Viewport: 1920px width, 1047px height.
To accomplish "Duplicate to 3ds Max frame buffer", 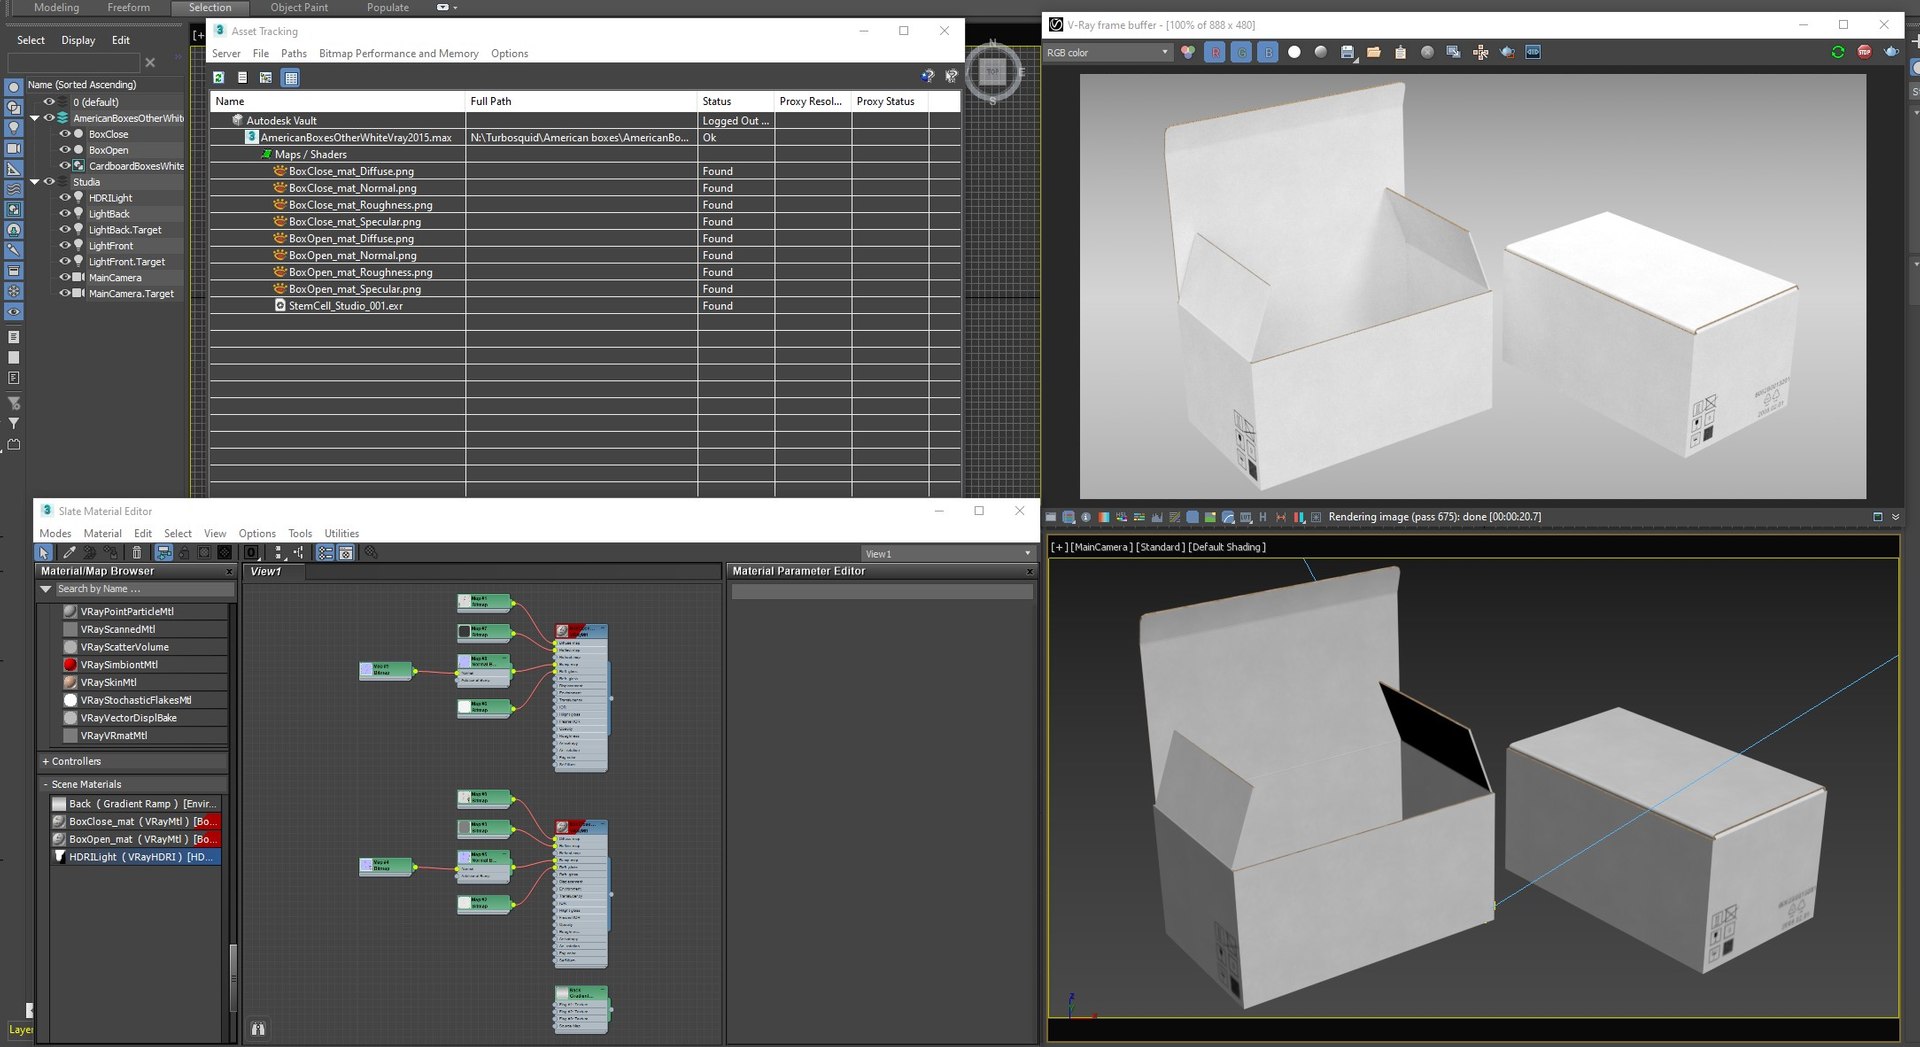I will [1454, 52].
